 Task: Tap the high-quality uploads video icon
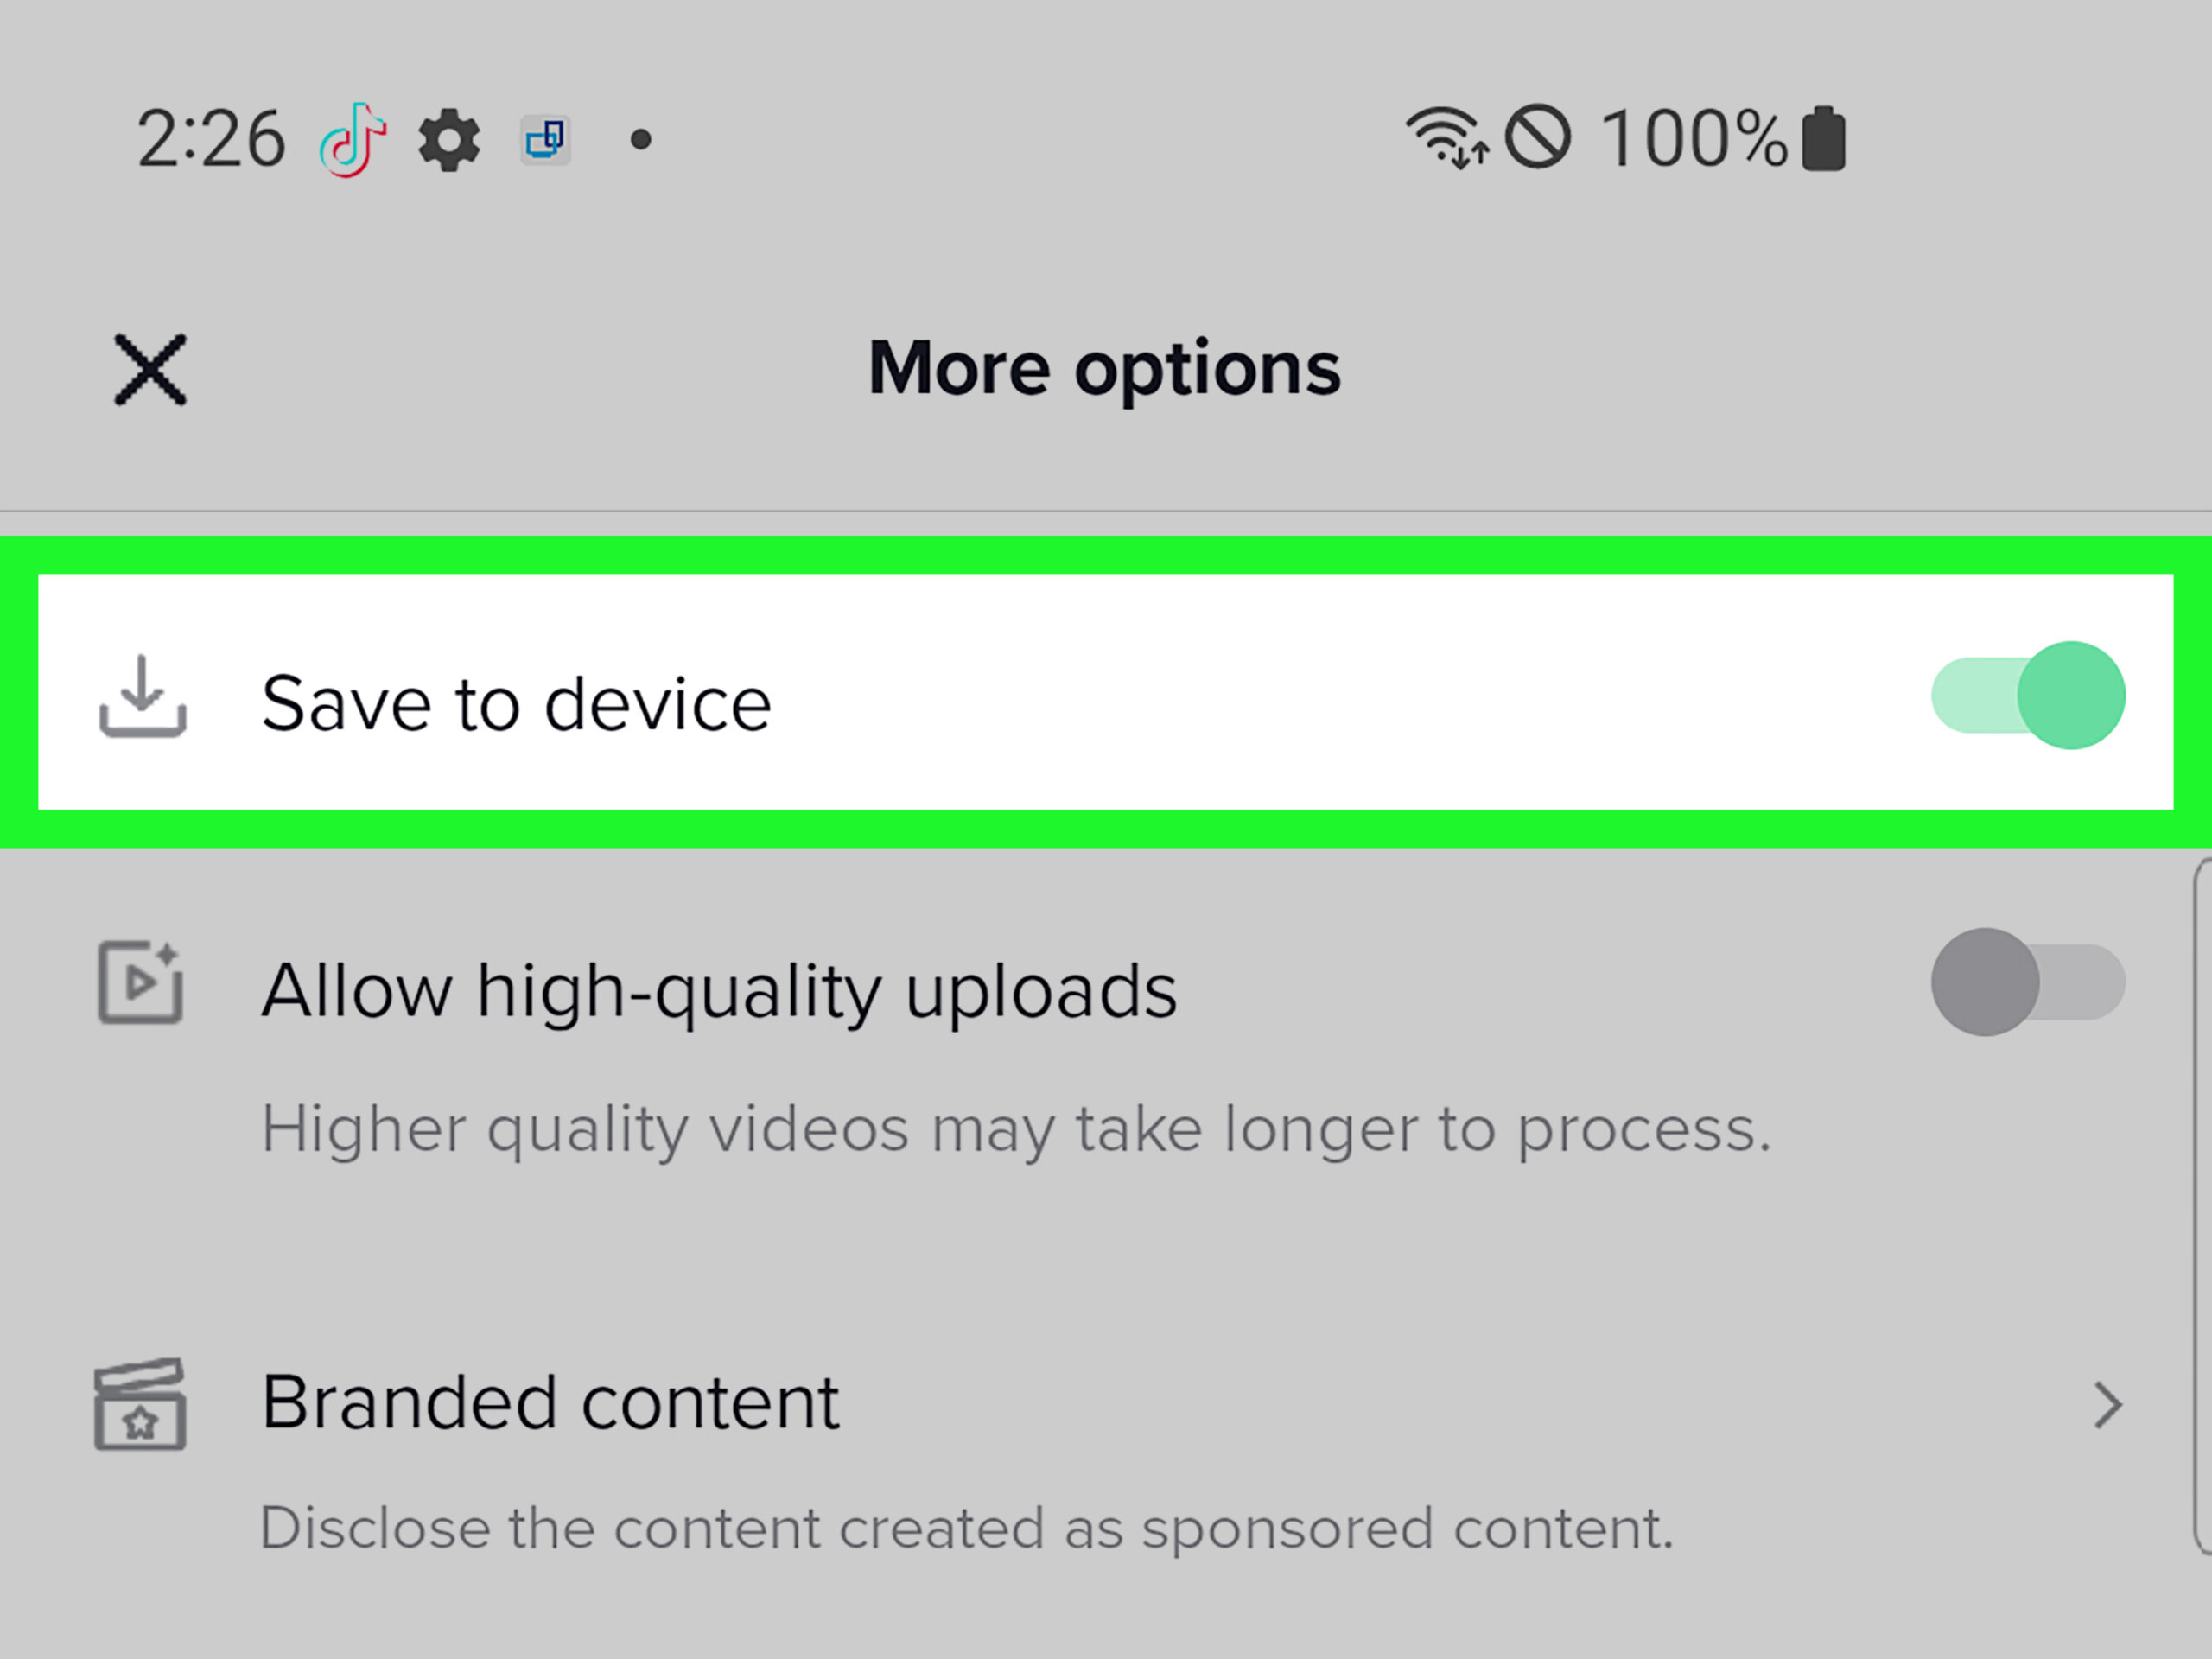click(x=140, y=982)
